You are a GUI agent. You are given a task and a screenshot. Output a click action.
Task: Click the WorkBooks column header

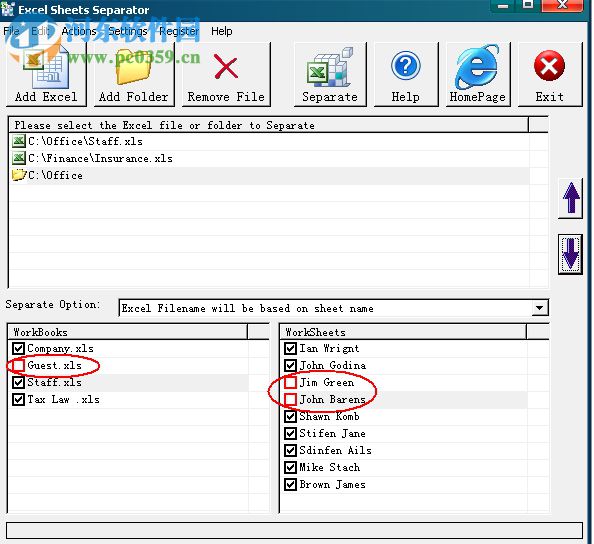point(128,332)
